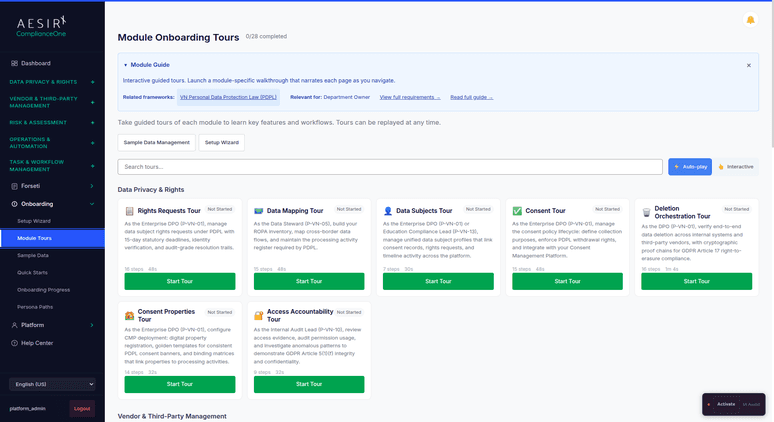Click the Activate button
The image size is (774, 422).
726,404
